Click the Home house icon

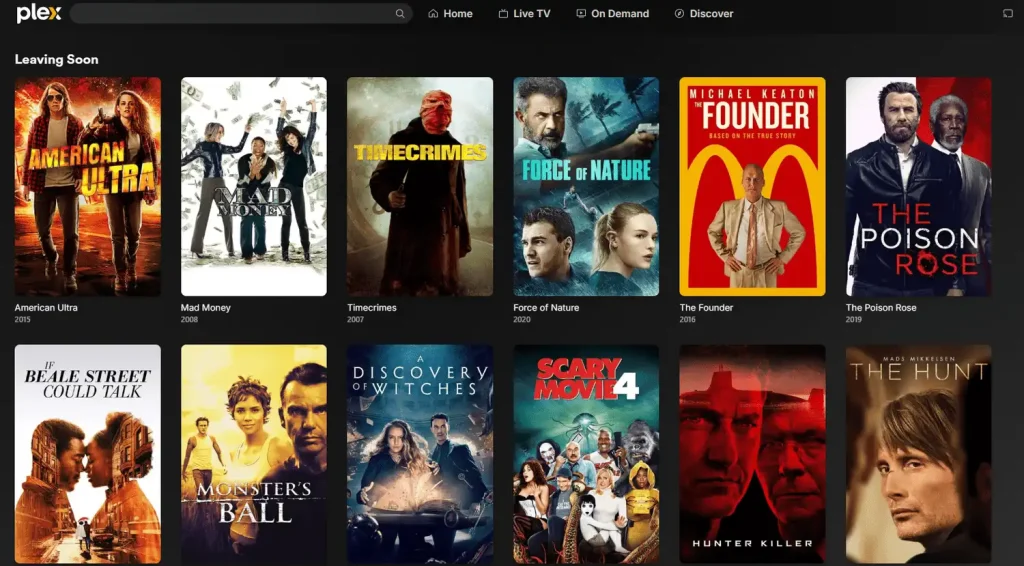point(433,14)
